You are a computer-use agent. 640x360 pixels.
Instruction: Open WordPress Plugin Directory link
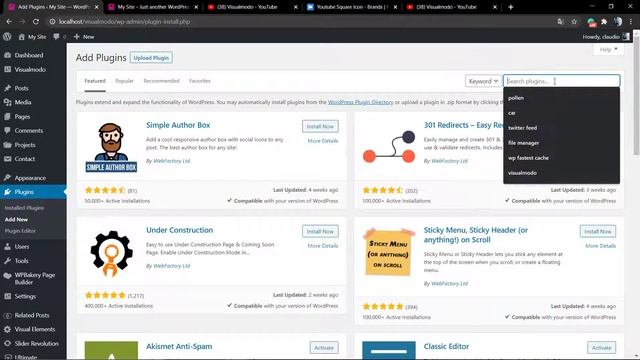[360, 102]
